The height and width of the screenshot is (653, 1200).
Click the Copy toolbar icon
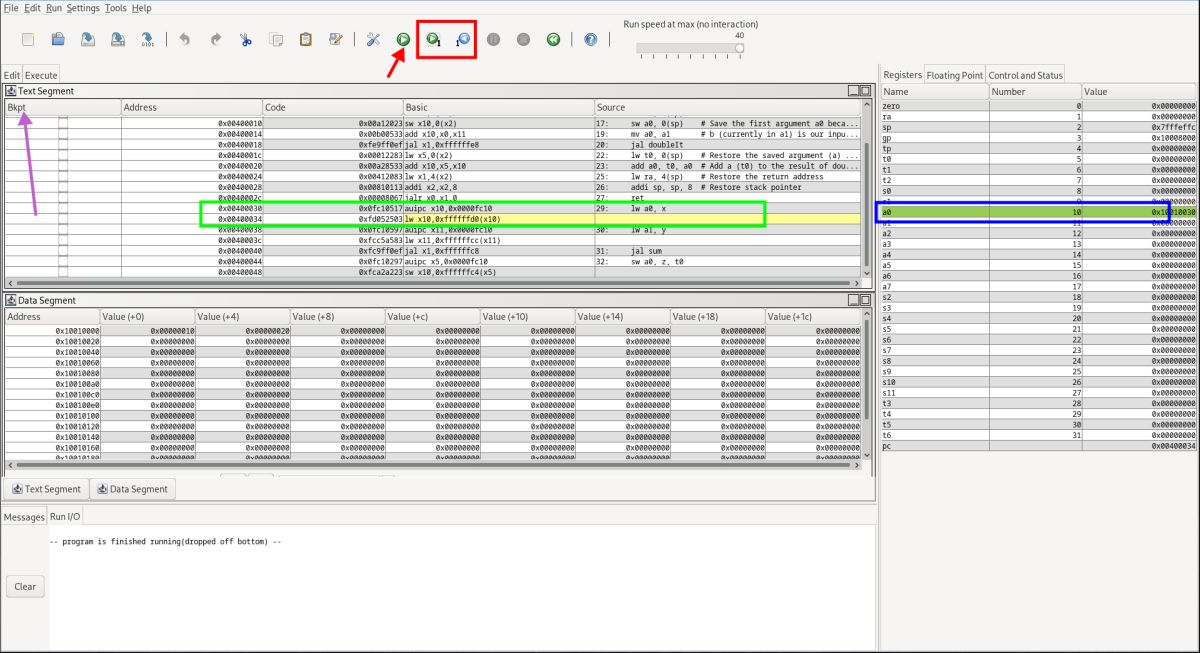(276, 39)
